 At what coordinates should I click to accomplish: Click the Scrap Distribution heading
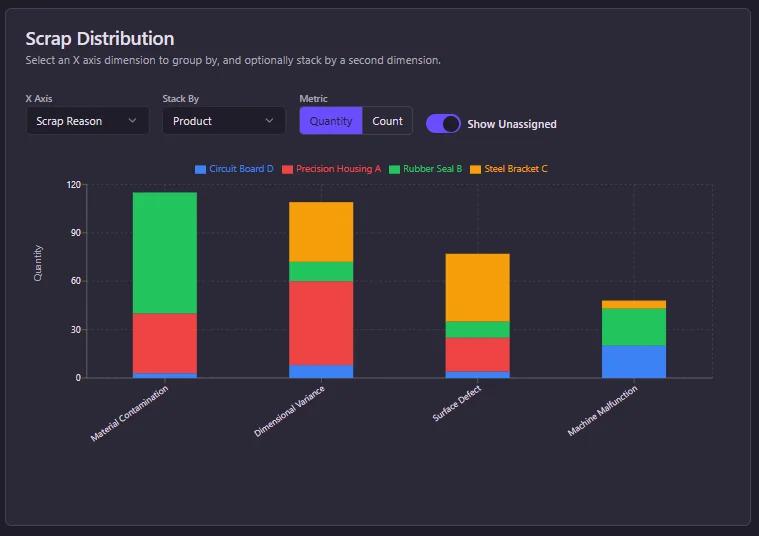coord(100,39)
